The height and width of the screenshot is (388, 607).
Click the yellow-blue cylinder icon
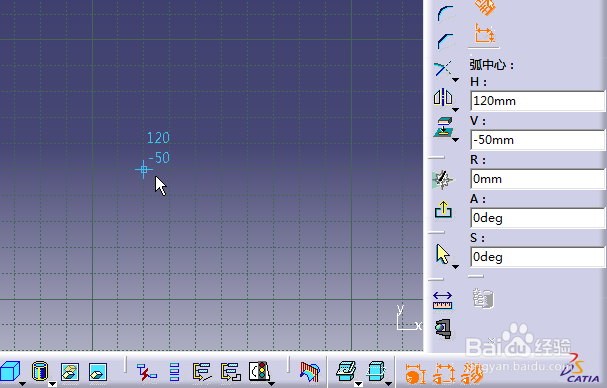pos(39,371)
